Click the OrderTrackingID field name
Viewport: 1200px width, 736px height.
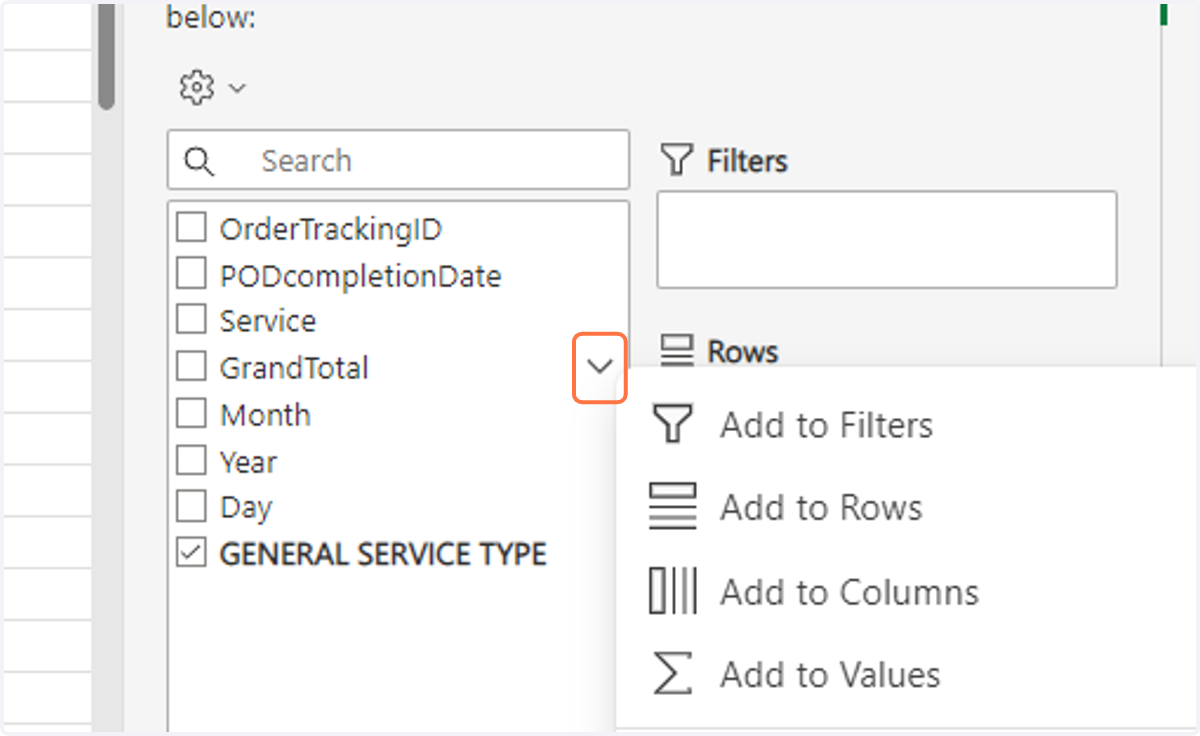331,229
